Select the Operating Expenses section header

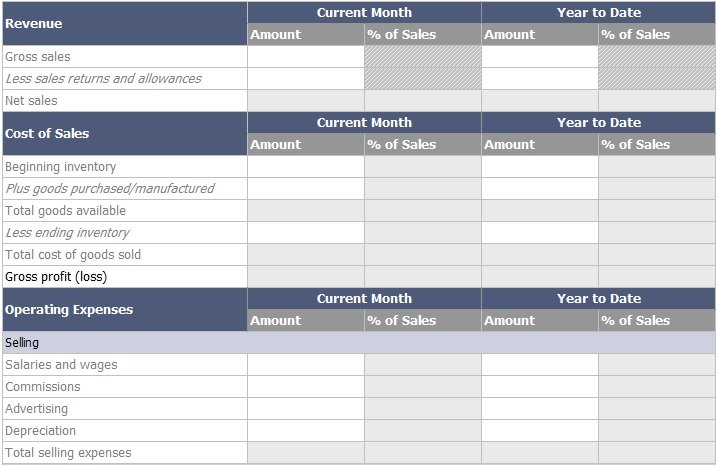point(125,310)
